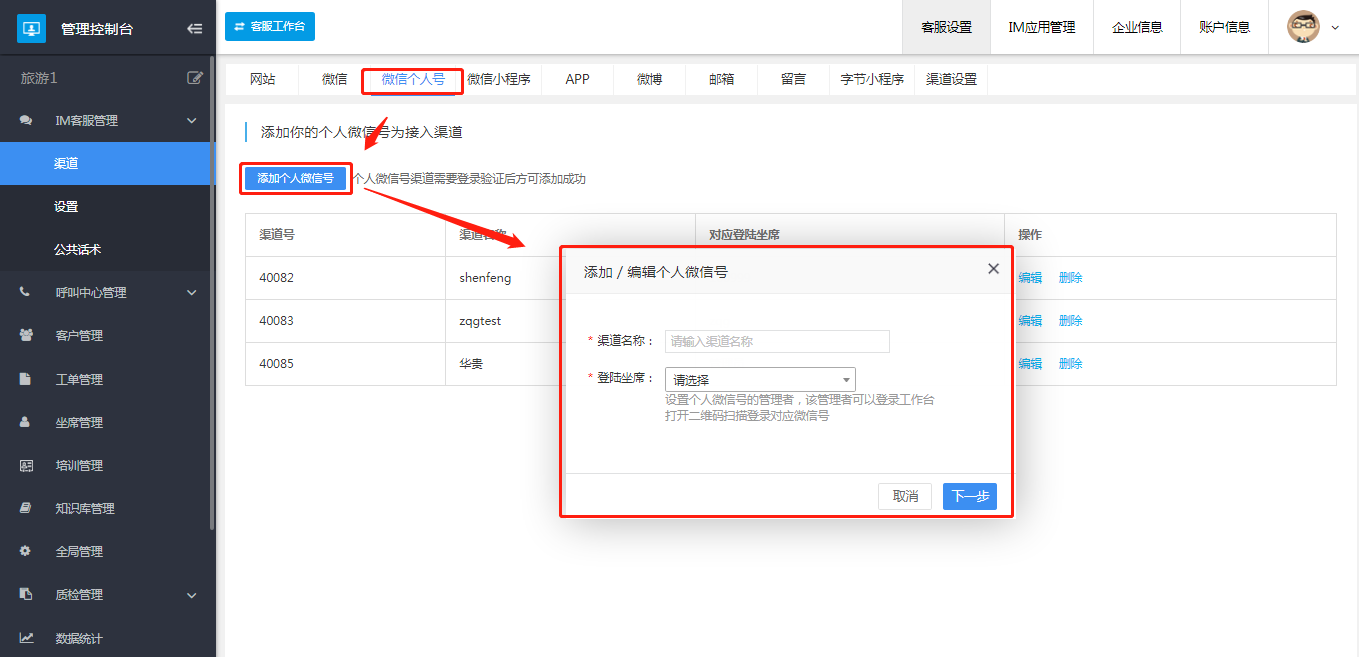The image size is (1359, 657).
Task: Open the user avatar account dropdown
Action: click(x=1313, y=27)
